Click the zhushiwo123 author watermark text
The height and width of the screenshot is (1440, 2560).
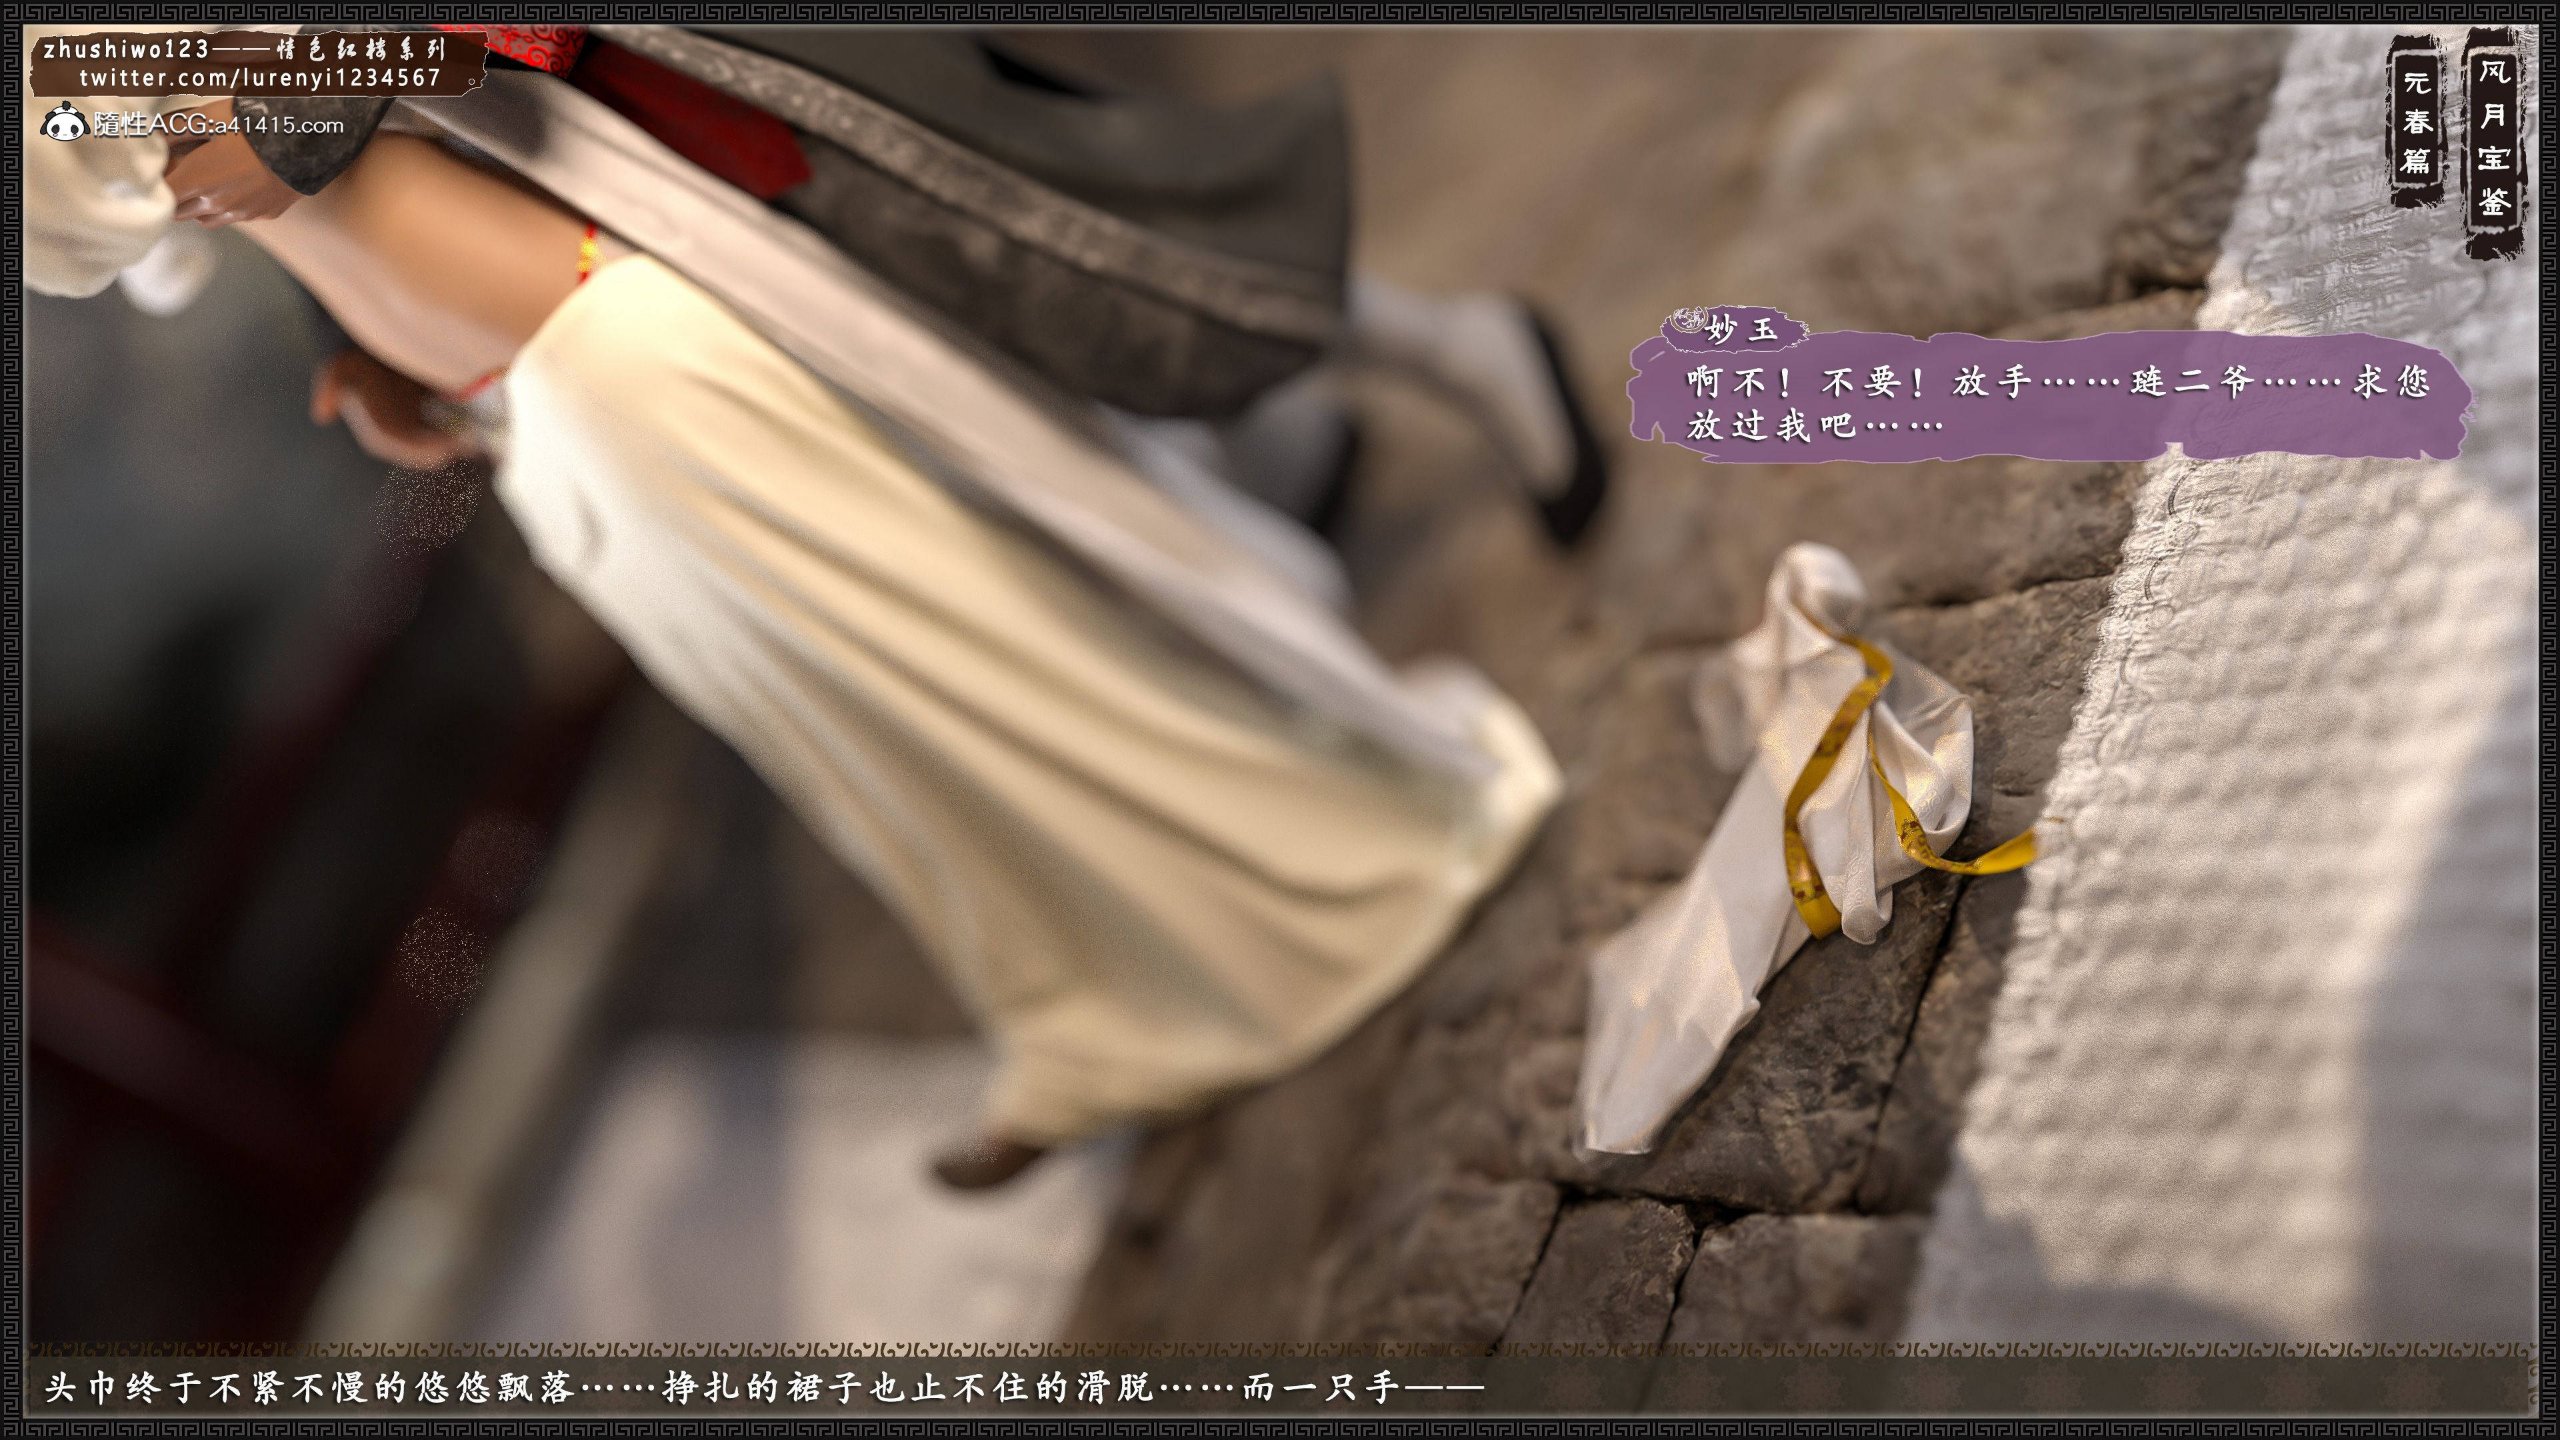pyautogui.click(x=126, y=49)
